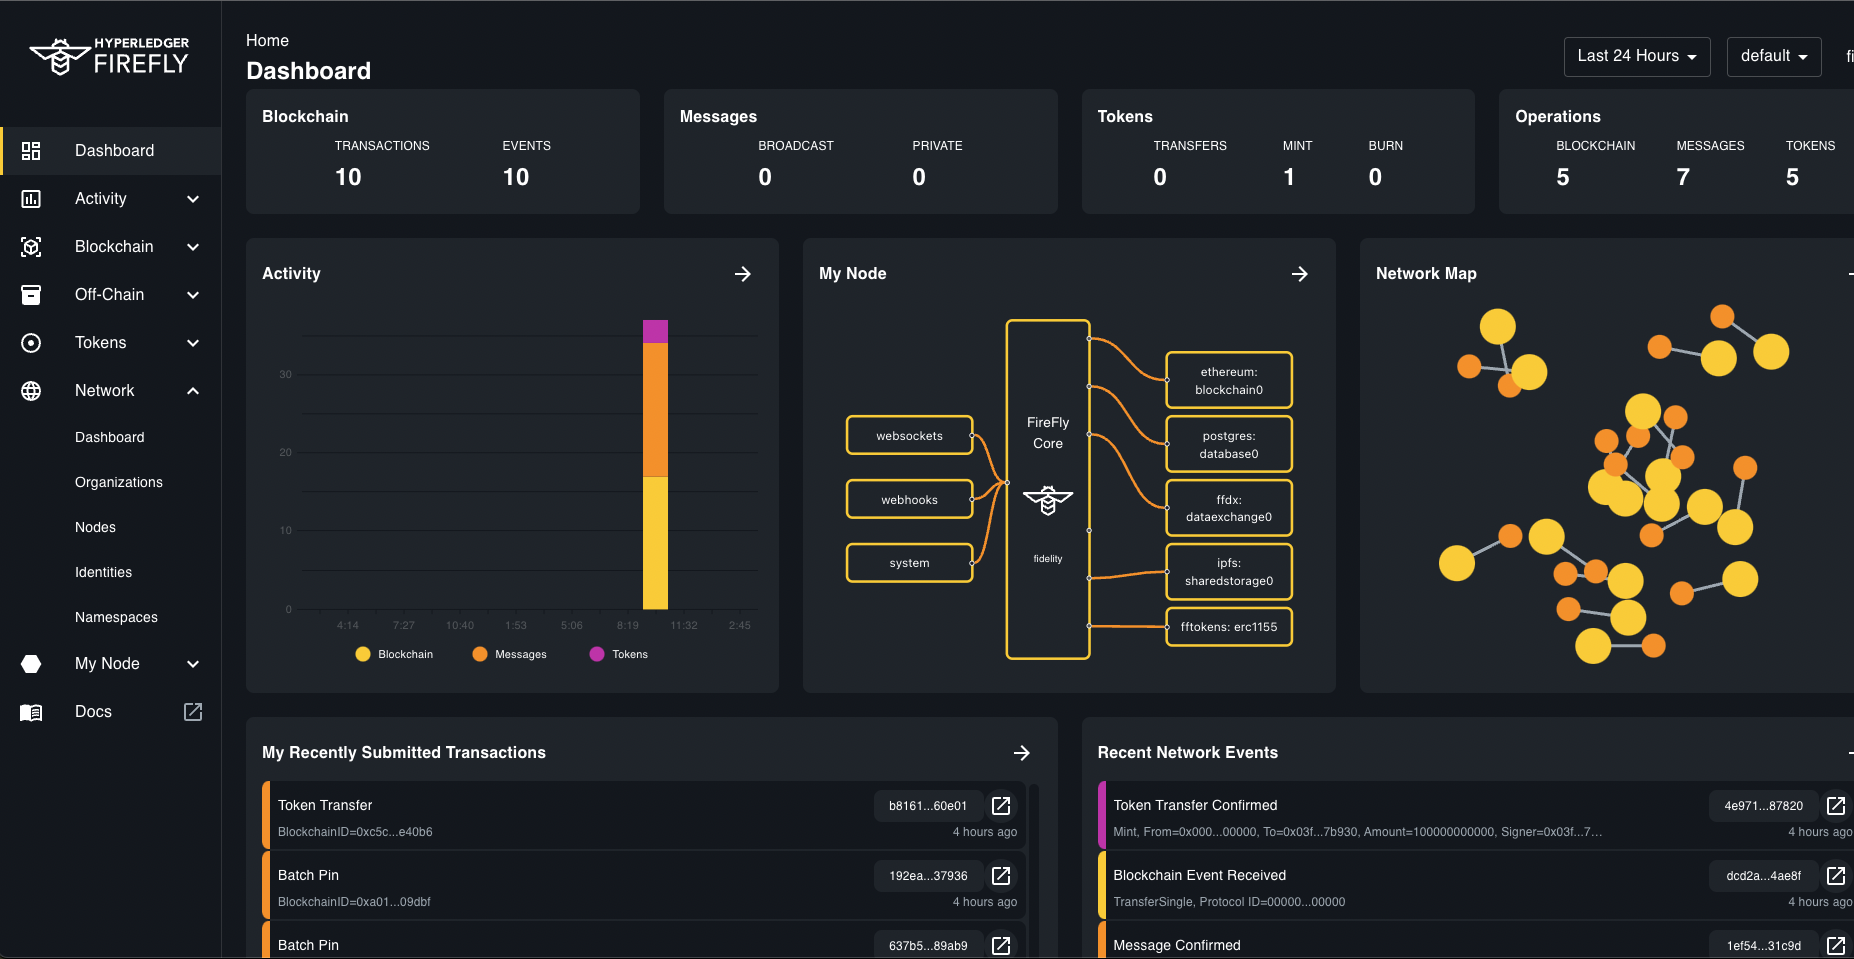
Task: Click the stacked activity bar in chart
Action: pos(655,465)
